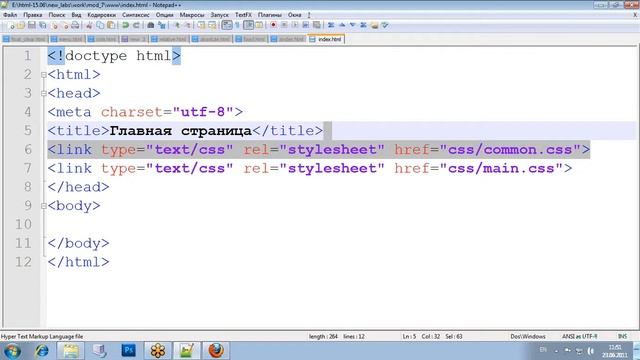Undo the last edit with green arrow
The height and width of the screenshot is (360, 640).
point(125,25)
